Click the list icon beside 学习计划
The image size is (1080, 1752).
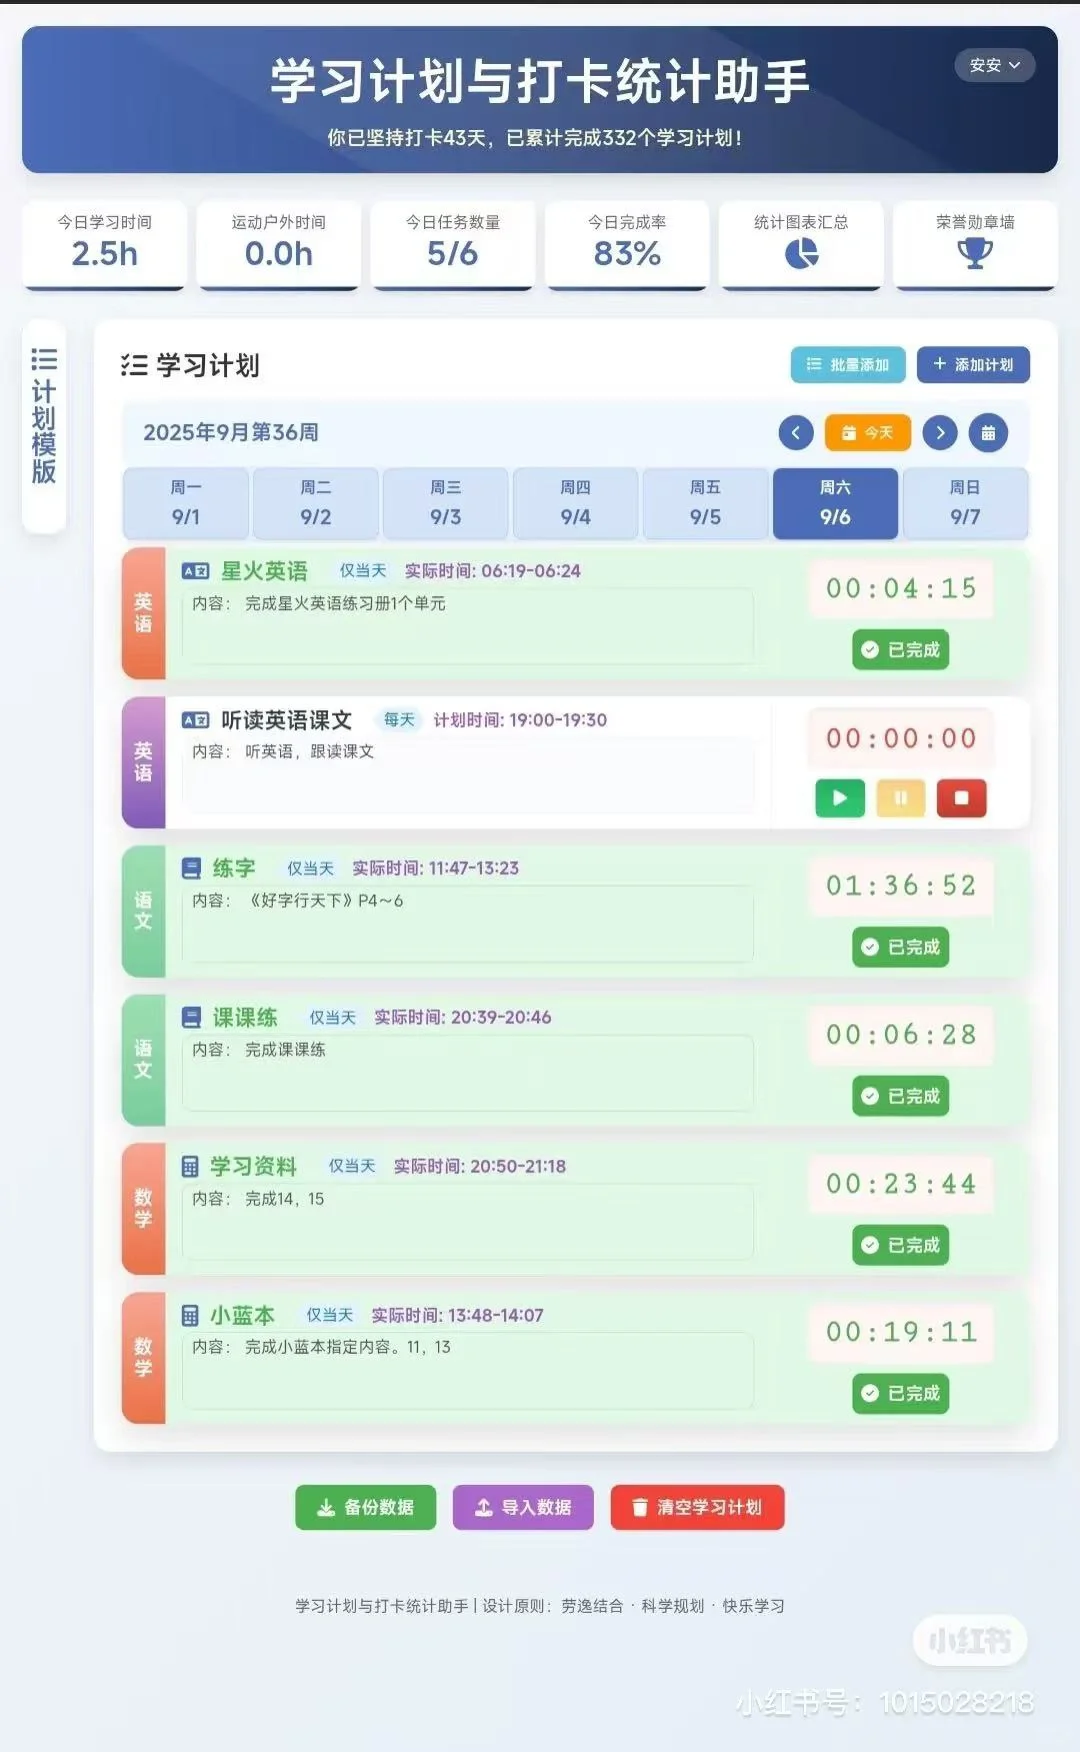134,366
